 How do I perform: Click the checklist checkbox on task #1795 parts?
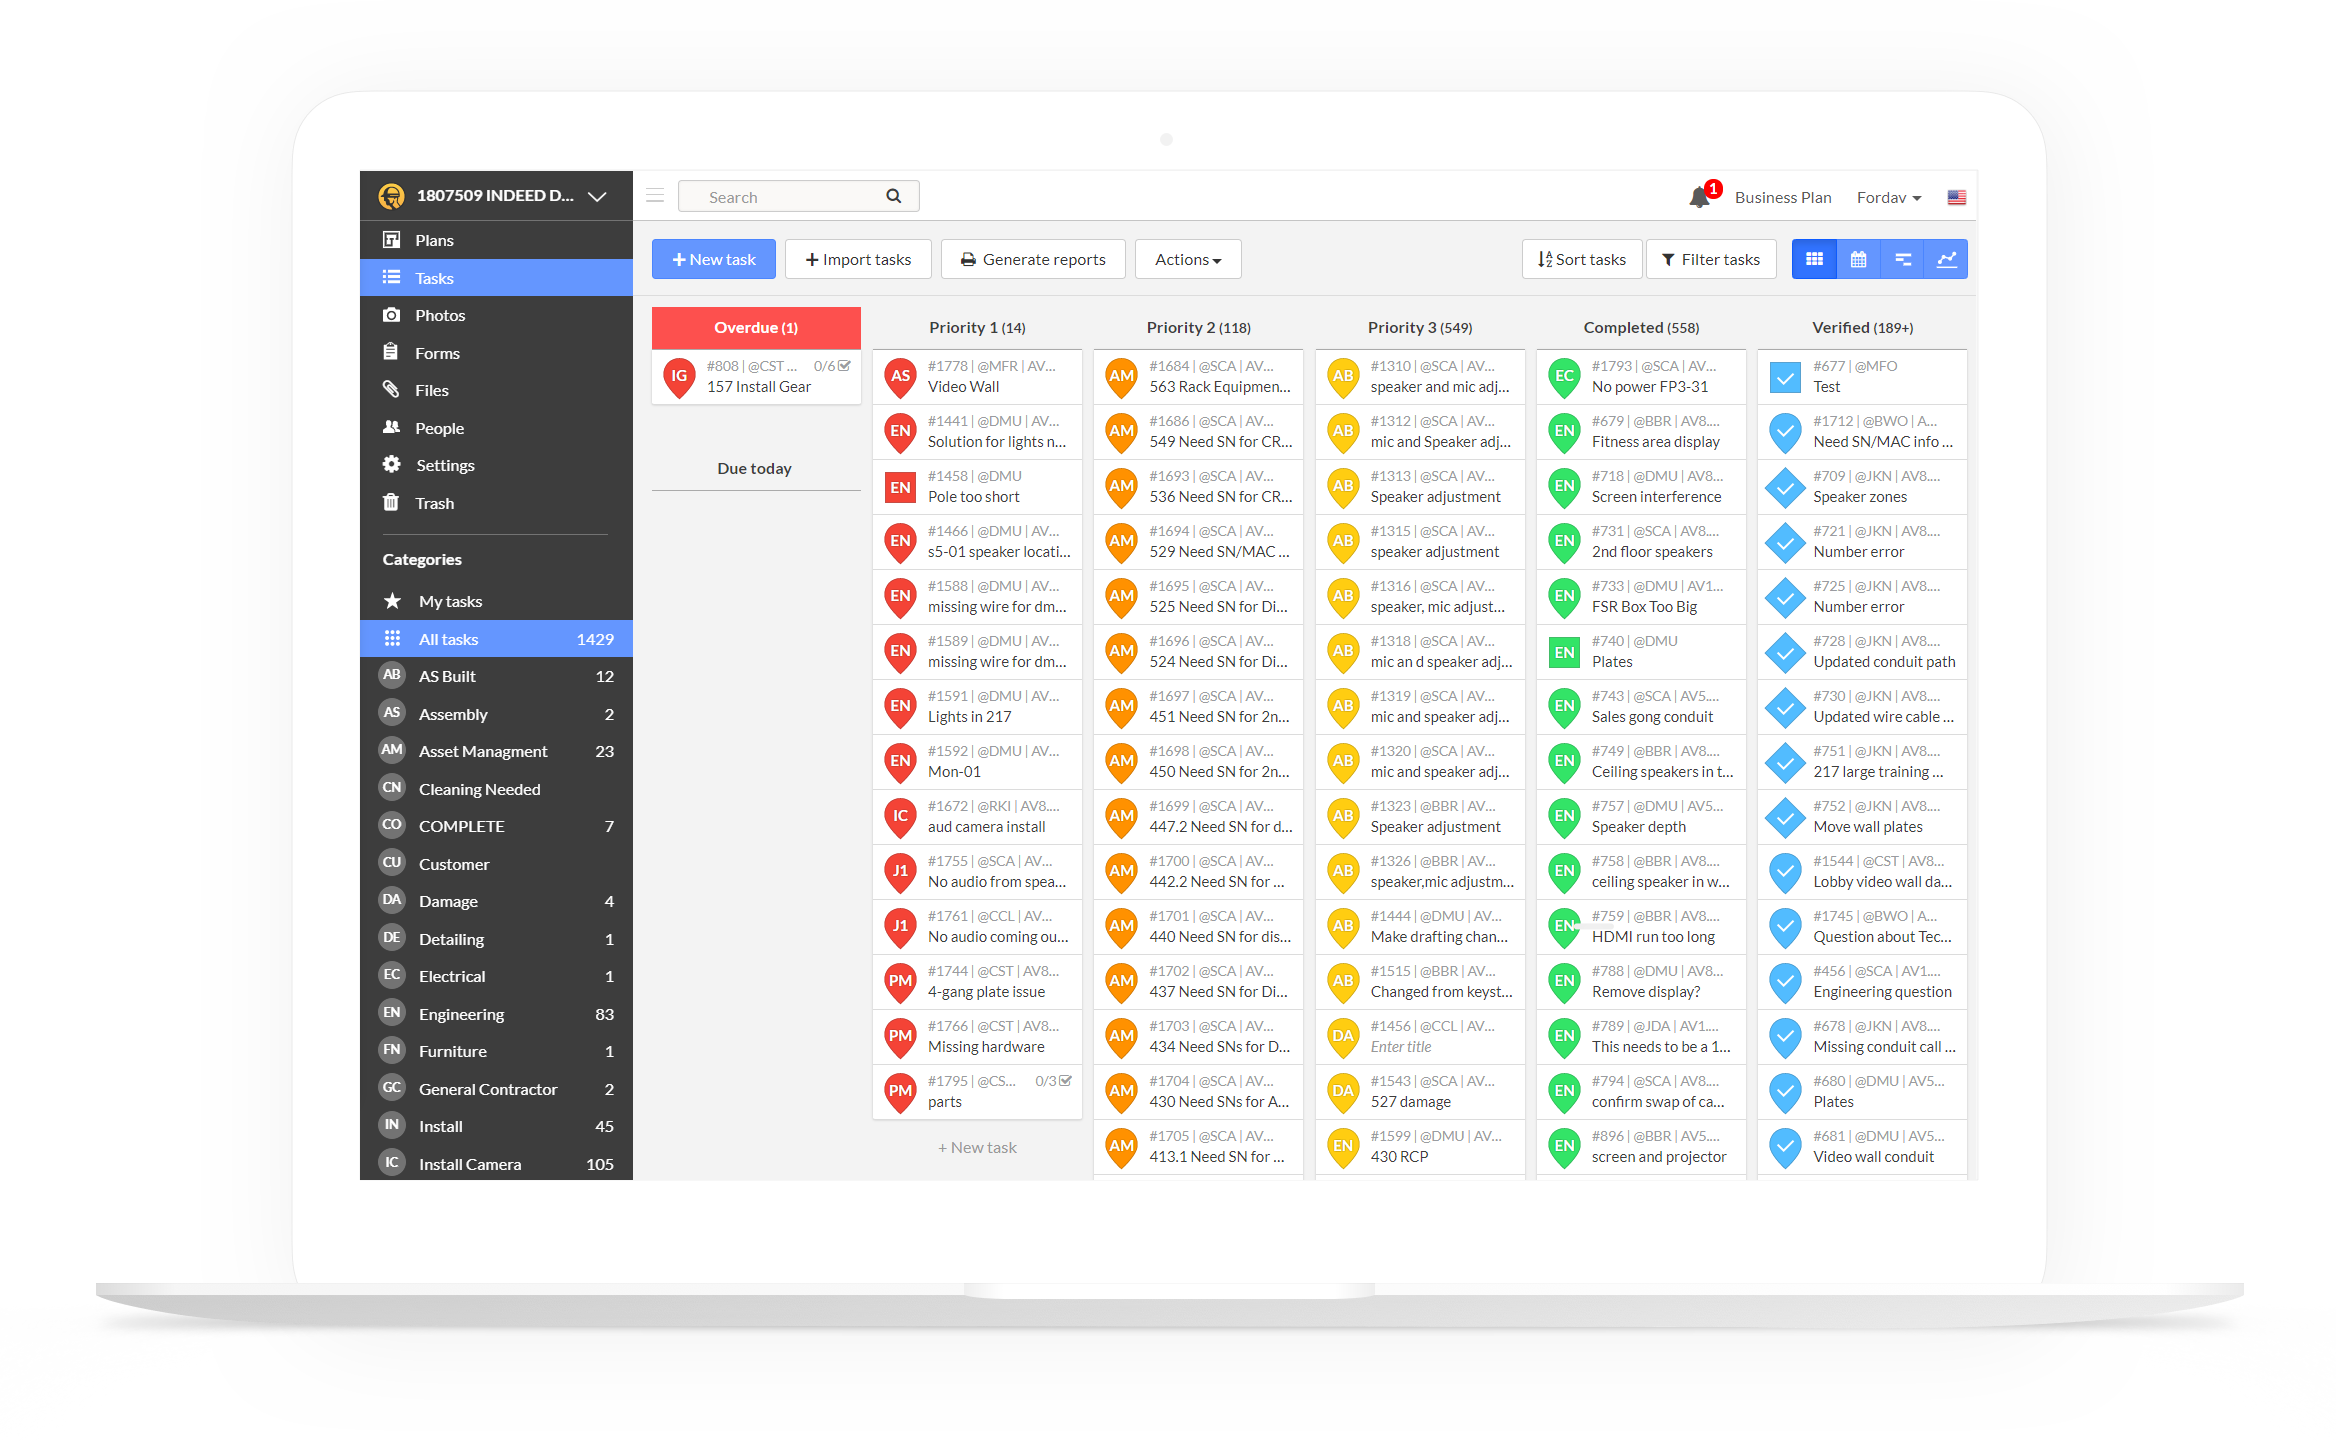1066,1080
